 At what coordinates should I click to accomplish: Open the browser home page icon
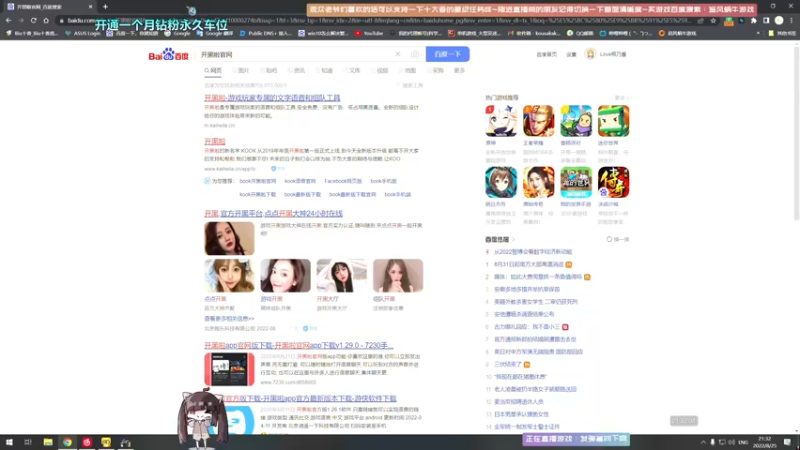[x=46, y=20]
